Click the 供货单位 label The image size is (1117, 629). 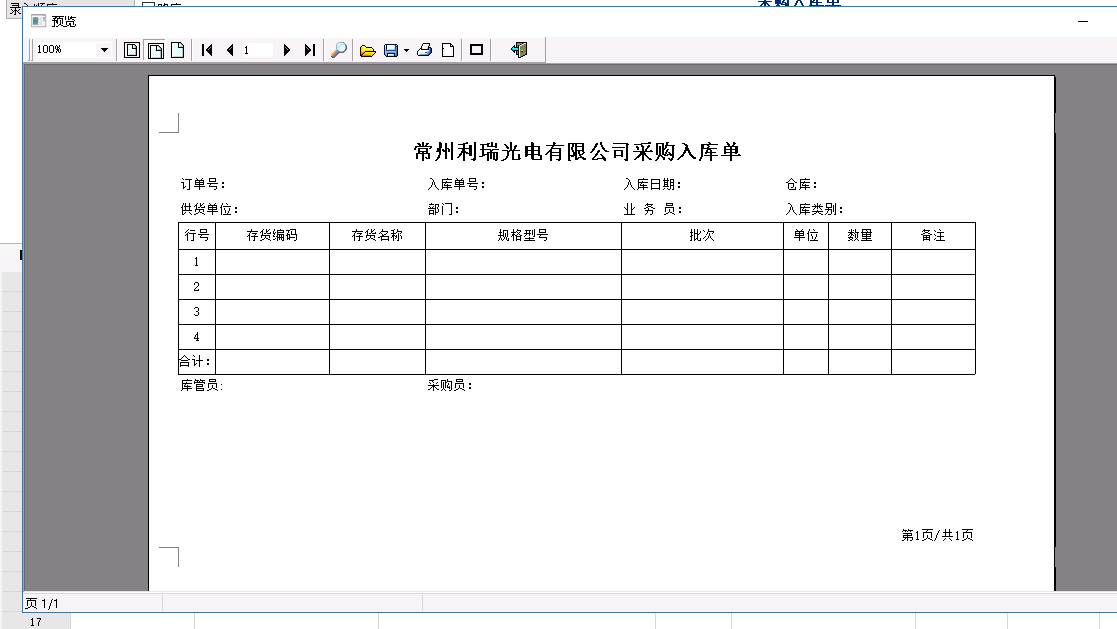tap(209, 209)
